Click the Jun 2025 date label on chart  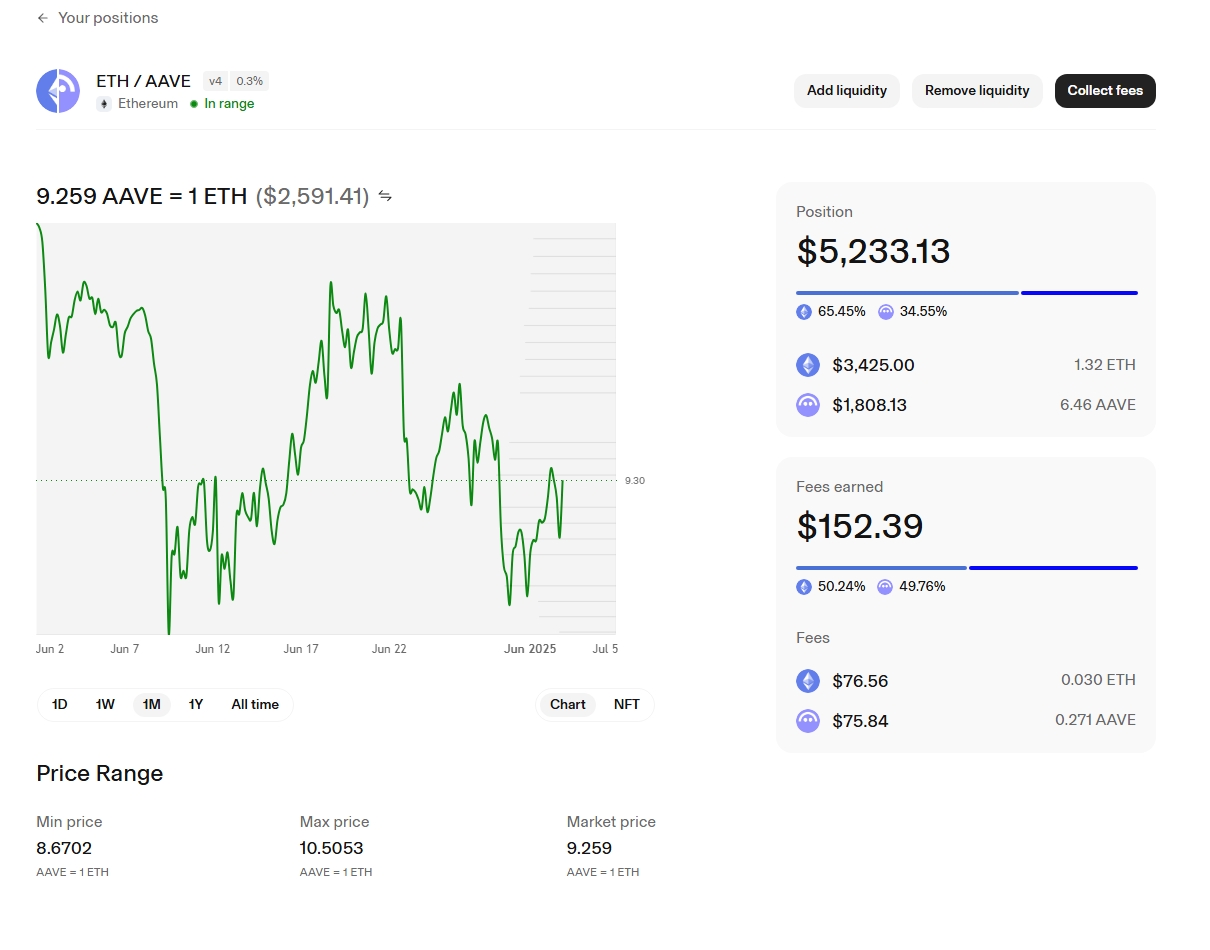point(530,649)
